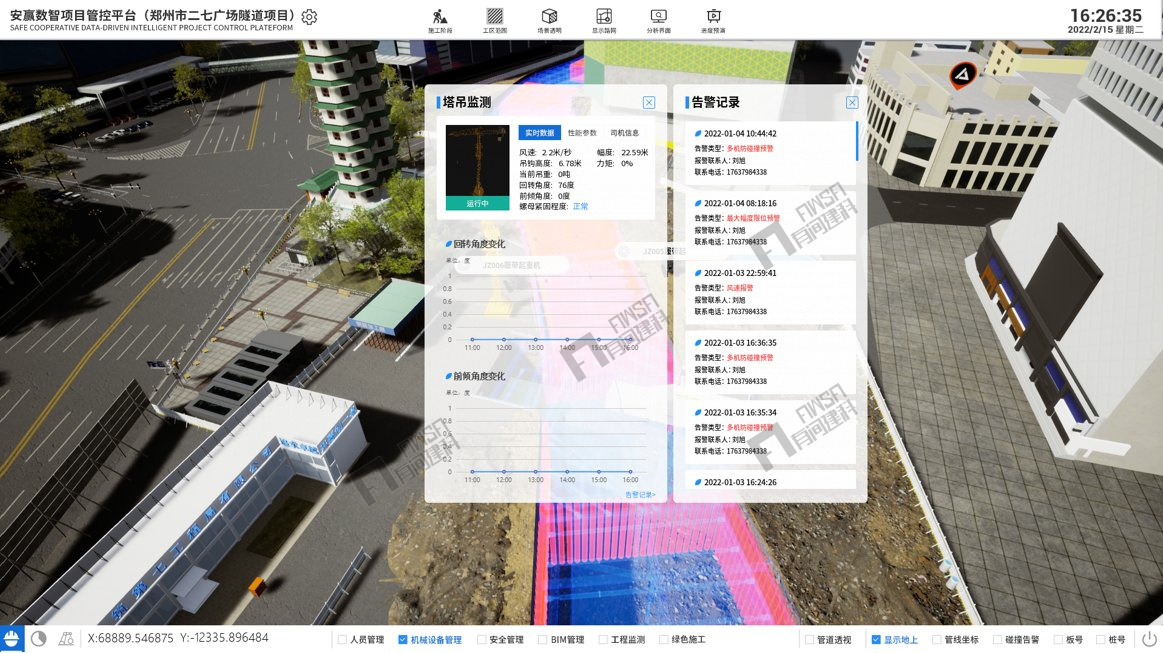The height and width of the screenshot is (653, 1163).
Task: Uncheck the 机械设备管理 checkbox
Action: tap(403, 640)
